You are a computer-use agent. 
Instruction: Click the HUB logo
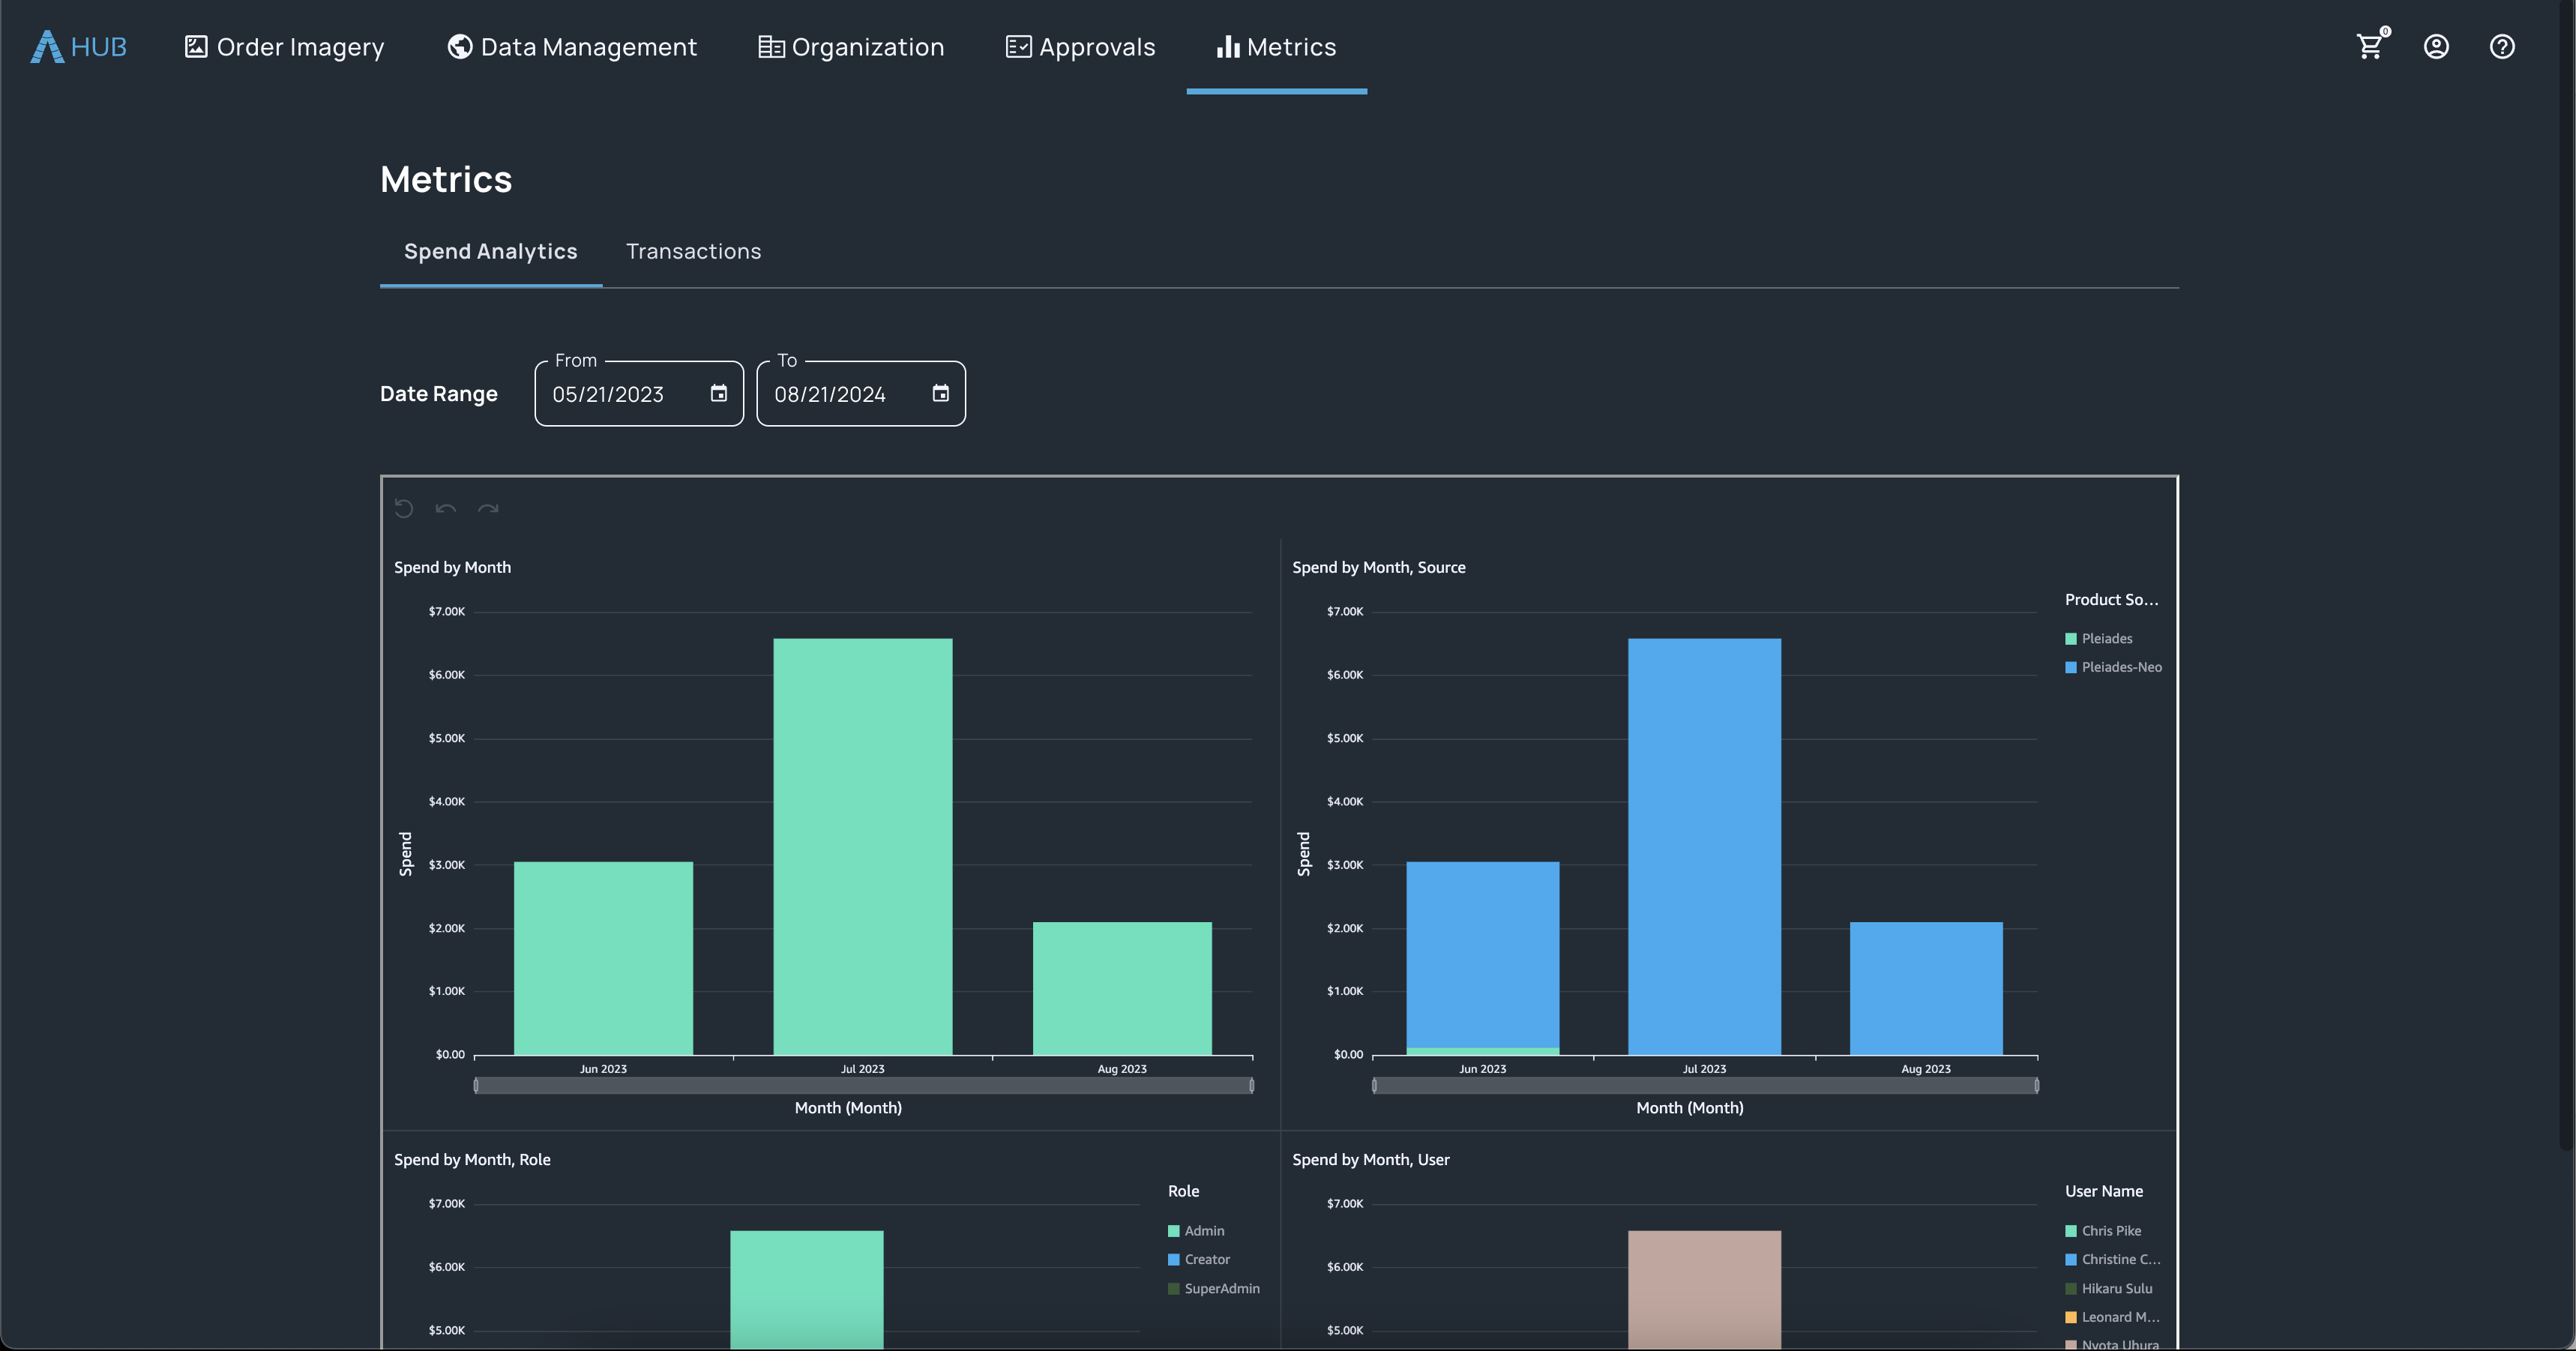coord(78,46)
